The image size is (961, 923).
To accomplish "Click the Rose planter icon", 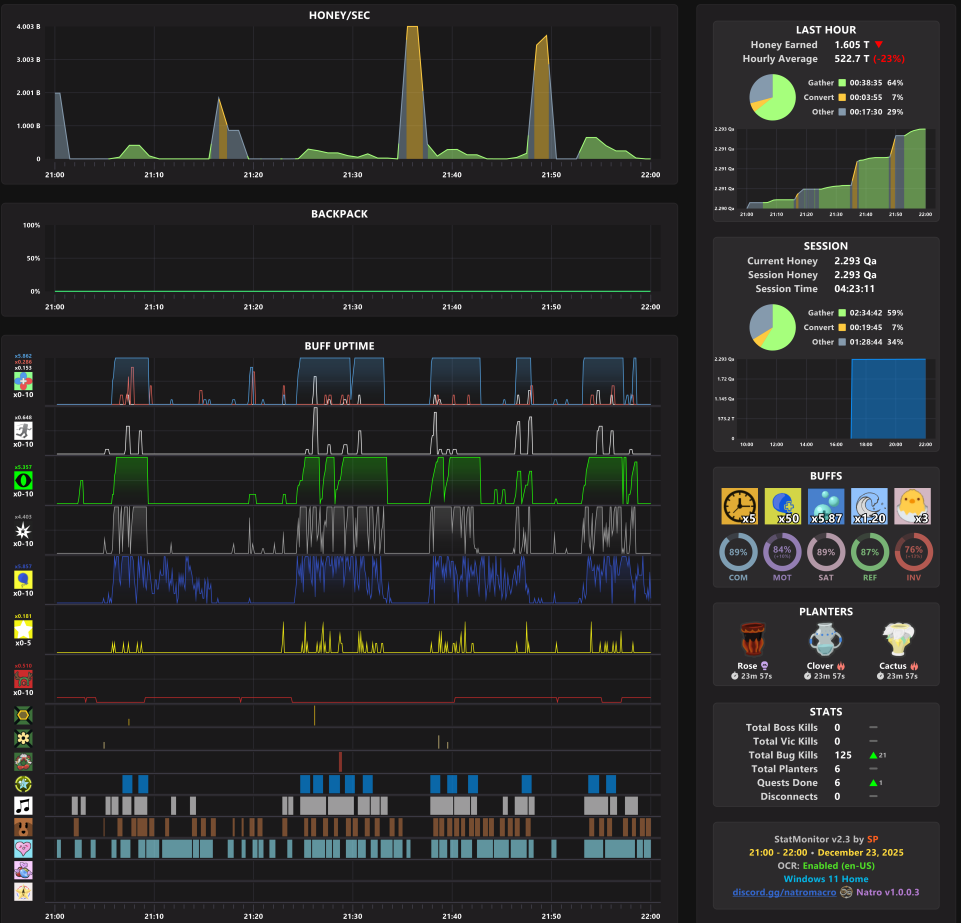I will [753, 640].
